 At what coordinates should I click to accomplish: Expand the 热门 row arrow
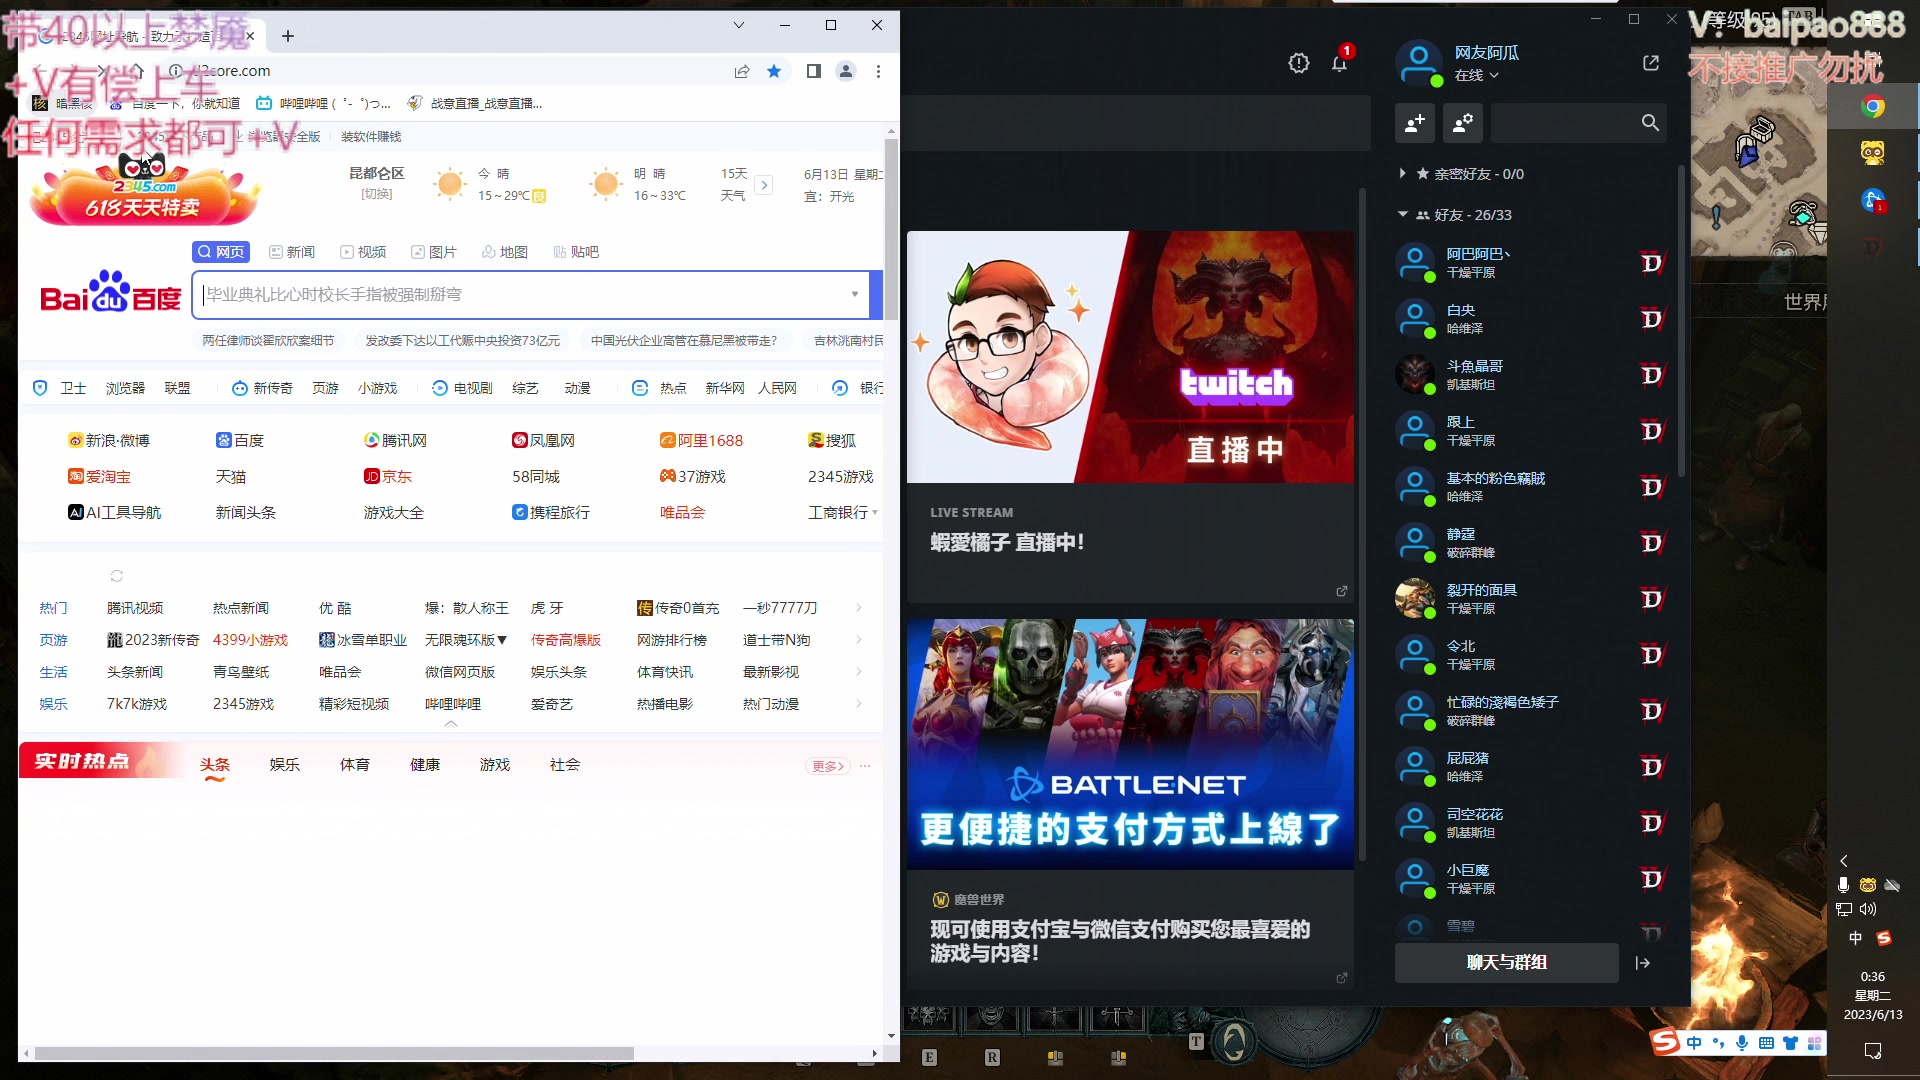pos(859,608)
